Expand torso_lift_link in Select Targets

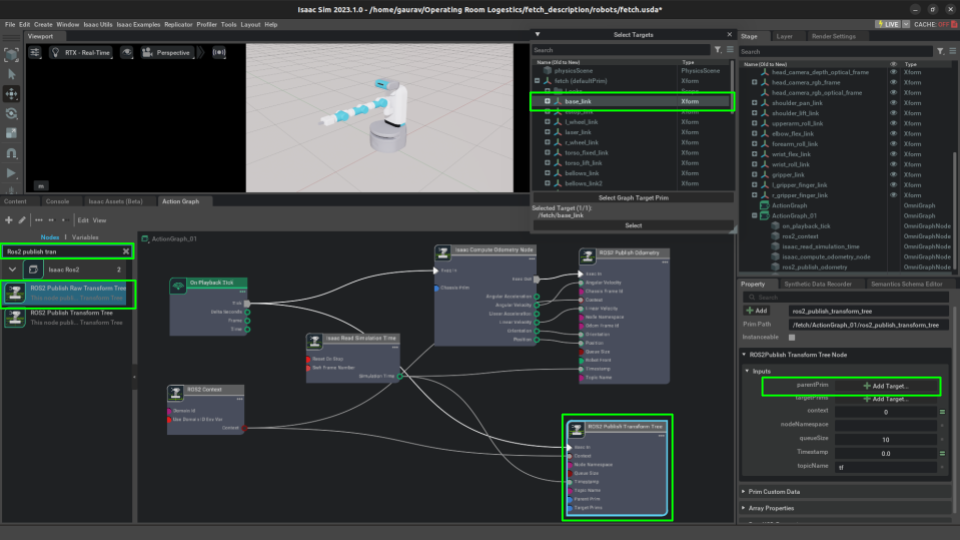(547, 163)
